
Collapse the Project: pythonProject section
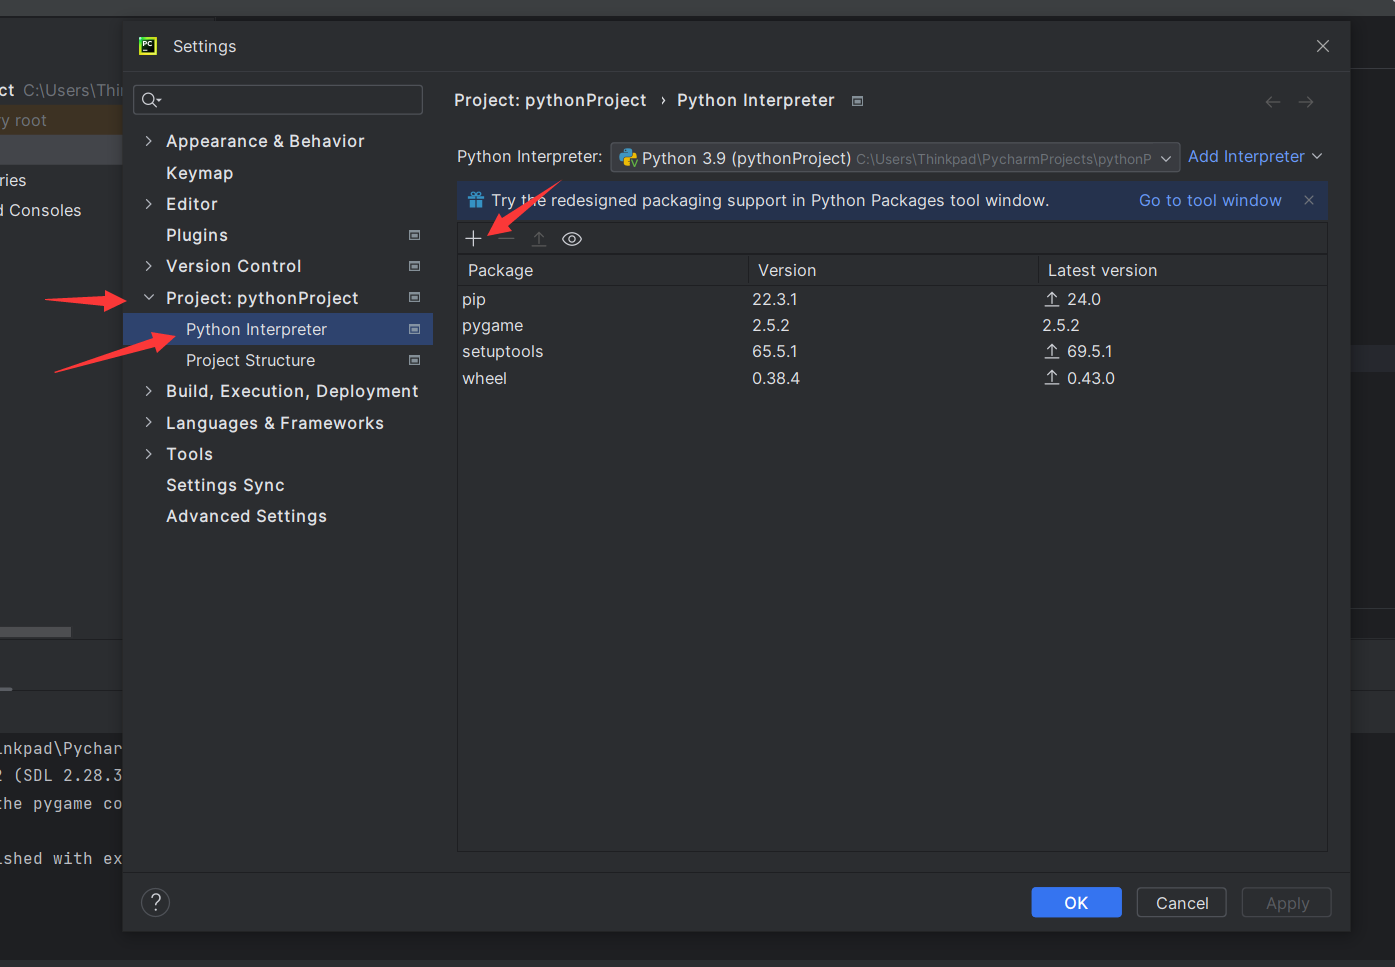(x=149, y=298)
